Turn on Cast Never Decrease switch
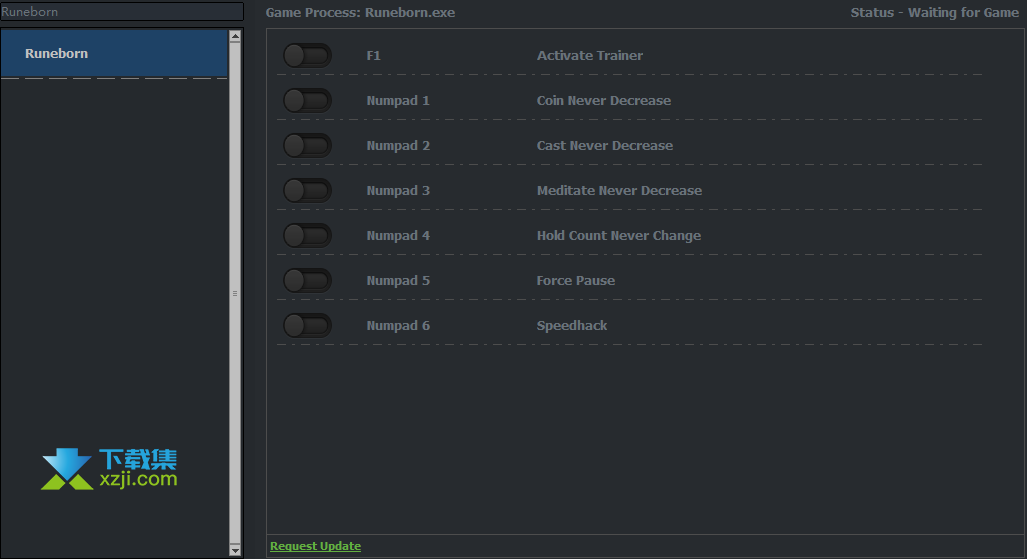This screenshot has width=1027, height=559. tap(306, 146)
